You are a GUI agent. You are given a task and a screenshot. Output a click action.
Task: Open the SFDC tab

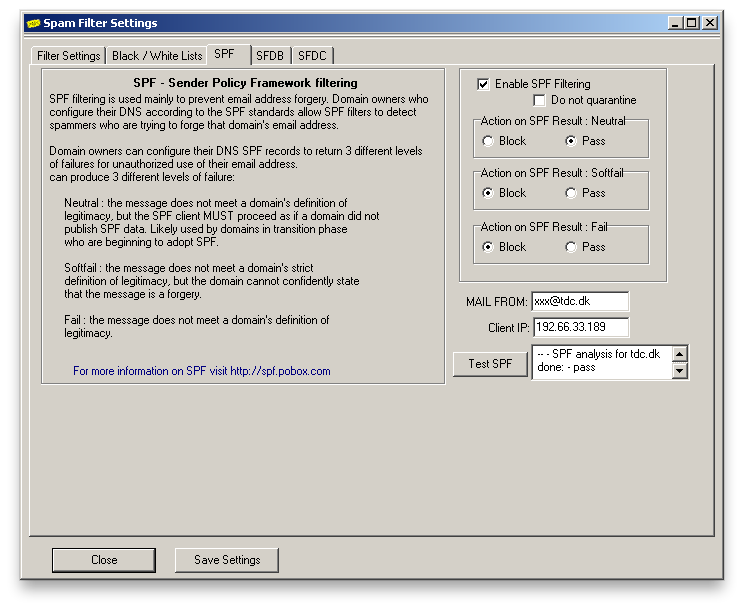pos(312,56)
